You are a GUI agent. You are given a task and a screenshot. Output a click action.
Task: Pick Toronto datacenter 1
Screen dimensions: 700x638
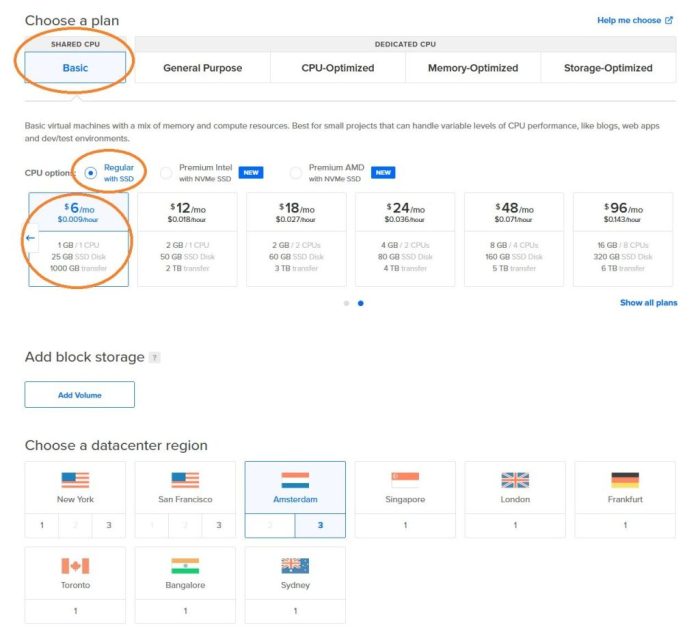(x=75, y=611)
